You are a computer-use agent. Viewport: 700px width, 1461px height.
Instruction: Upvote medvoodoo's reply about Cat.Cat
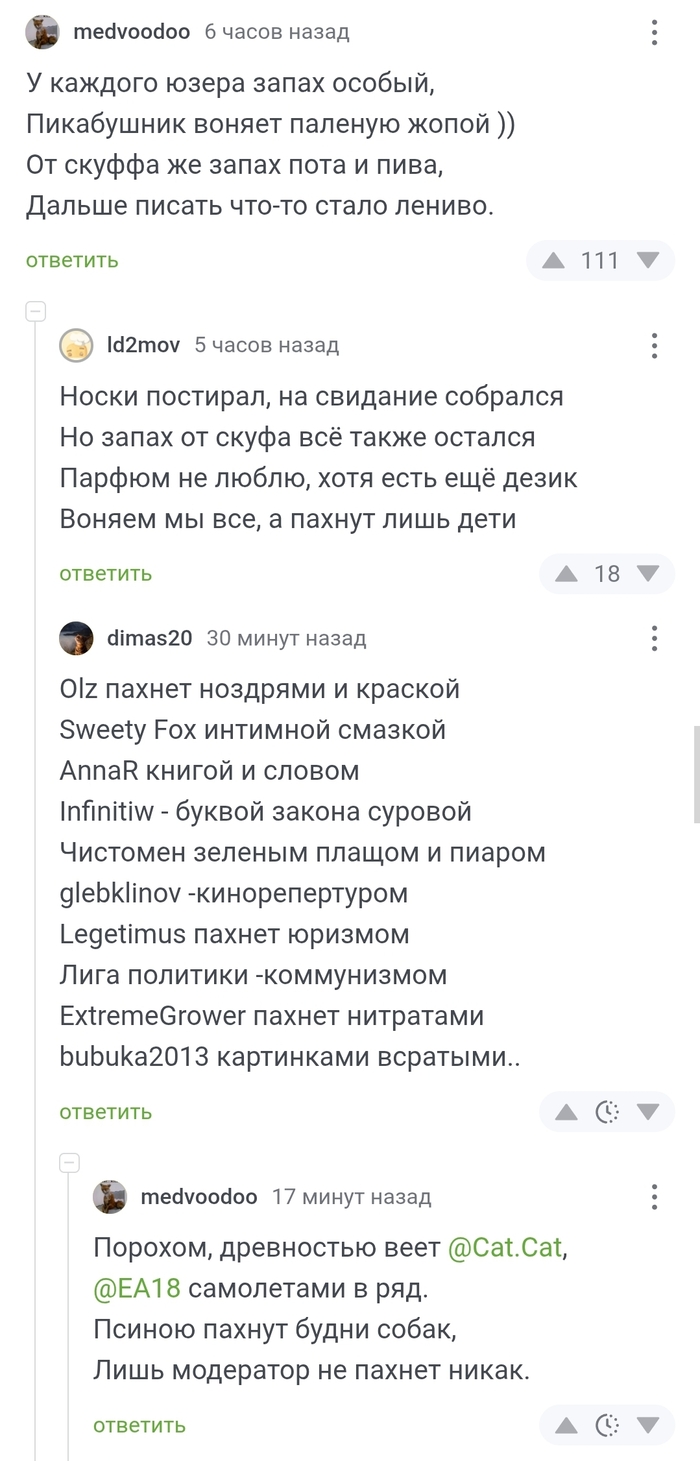566,1425
